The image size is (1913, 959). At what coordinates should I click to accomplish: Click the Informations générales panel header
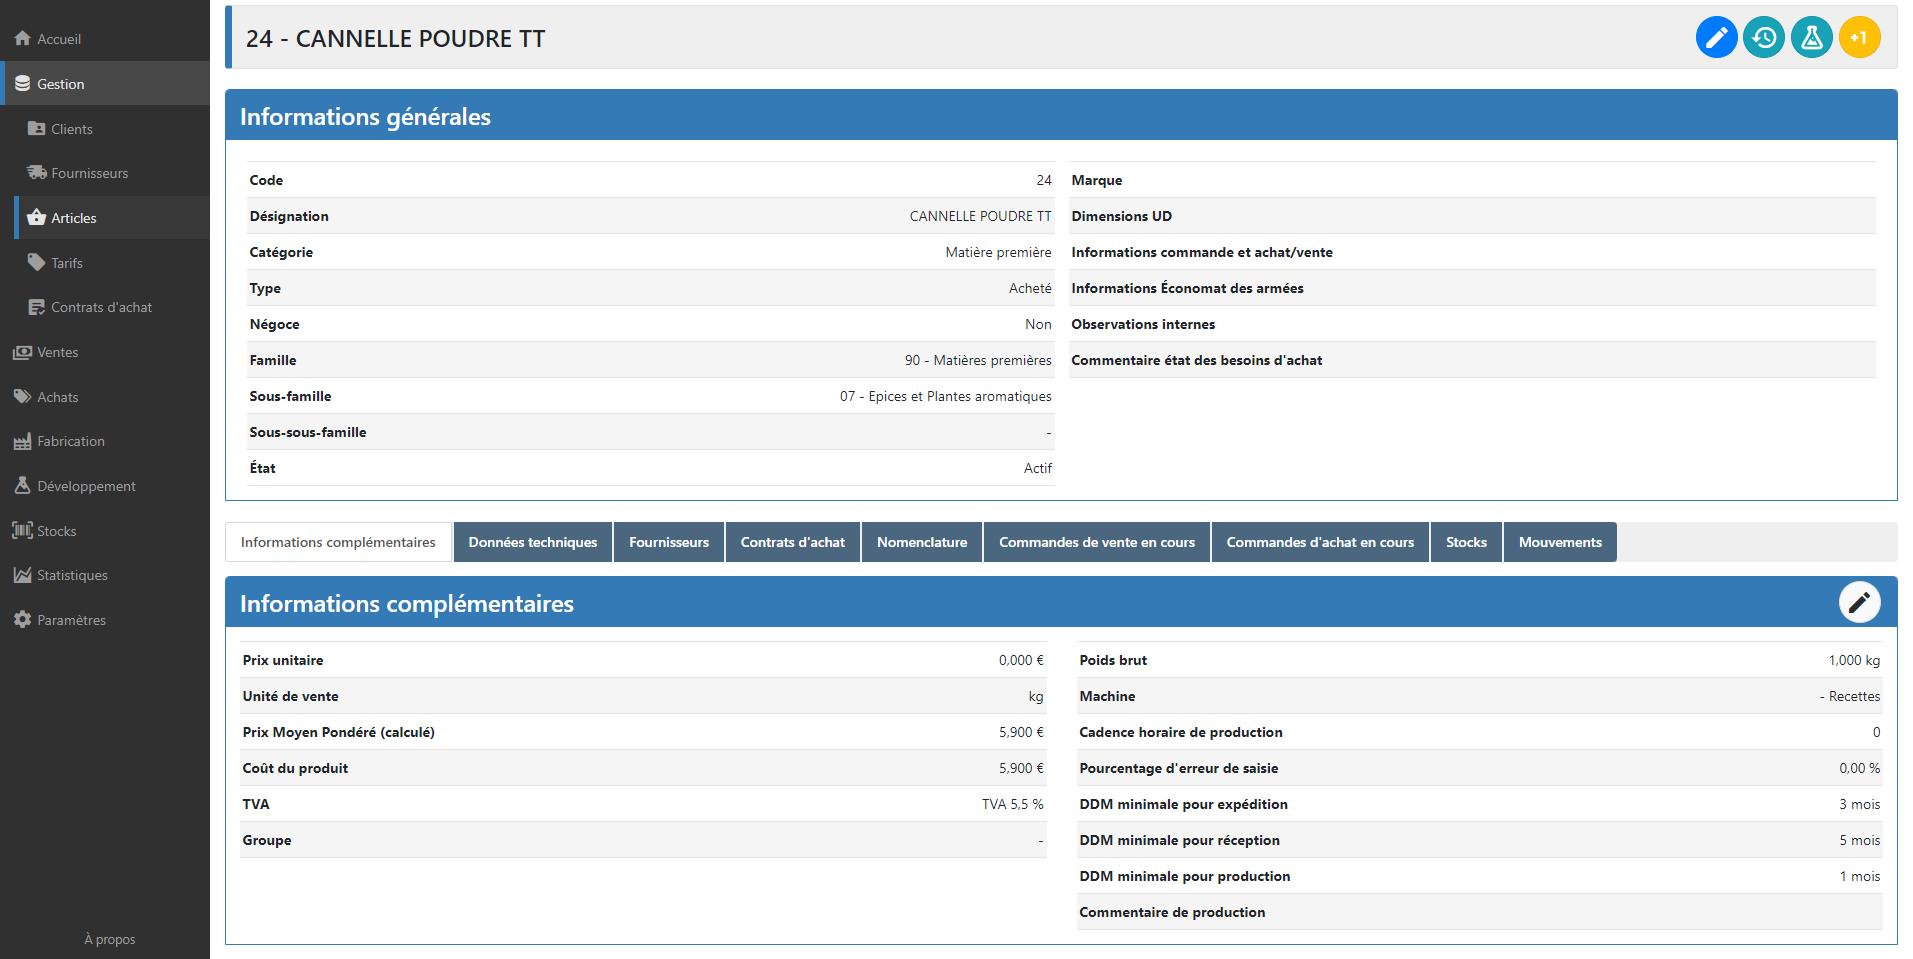tap(1061, 115)
